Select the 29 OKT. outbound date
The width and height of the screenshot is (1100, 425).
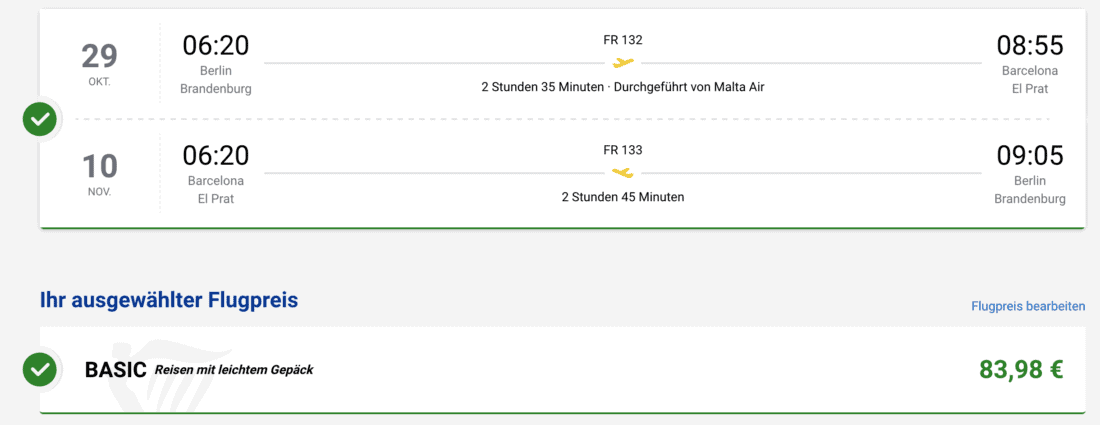[99, 64]
